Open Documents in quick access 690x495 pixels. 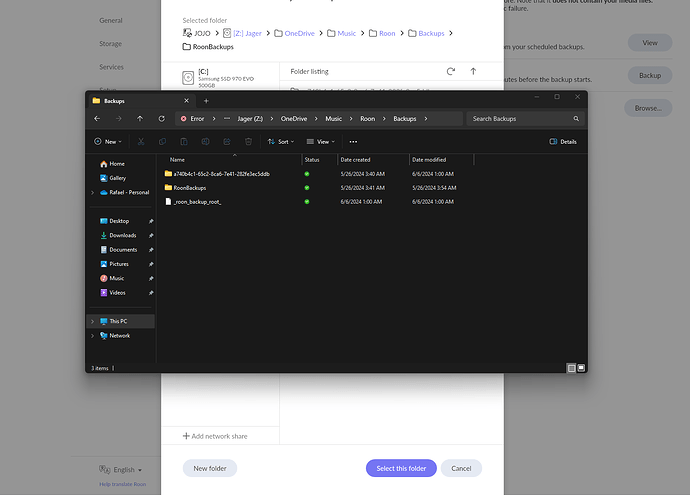118,249
